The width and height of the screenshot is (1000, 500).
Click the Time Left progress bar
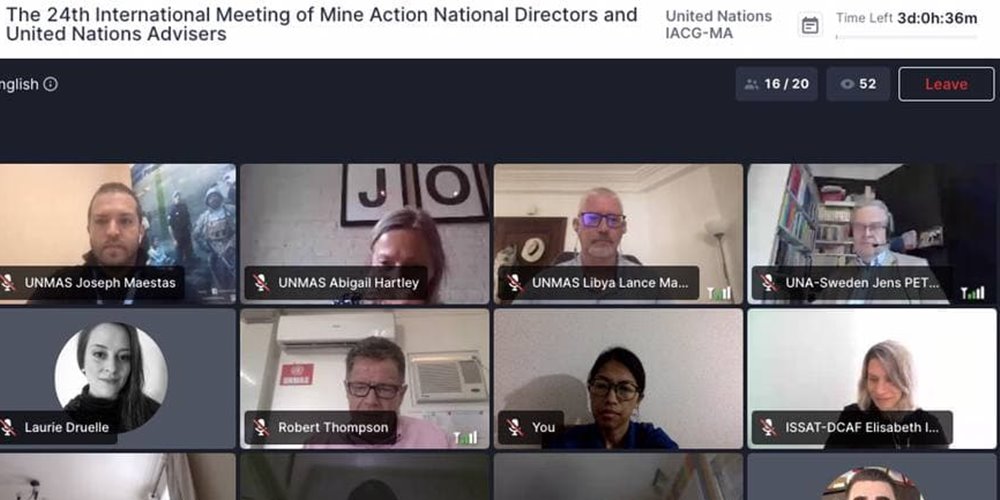point(906,37)
